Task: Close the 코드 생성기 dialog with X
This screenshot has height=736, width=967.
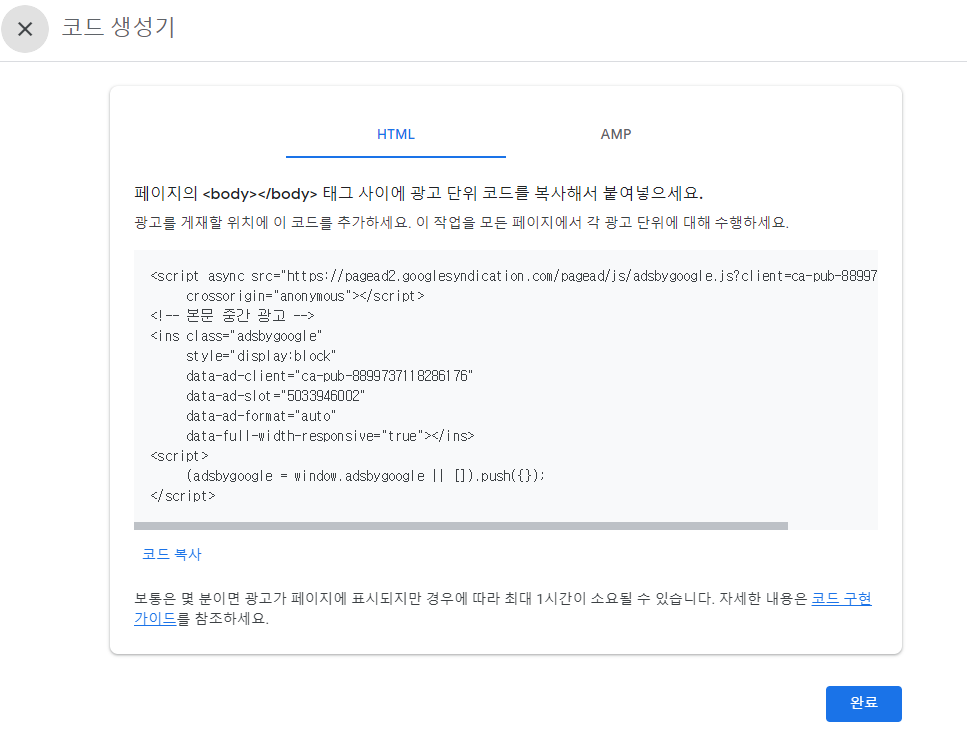Action: click(x=25, y=29)
